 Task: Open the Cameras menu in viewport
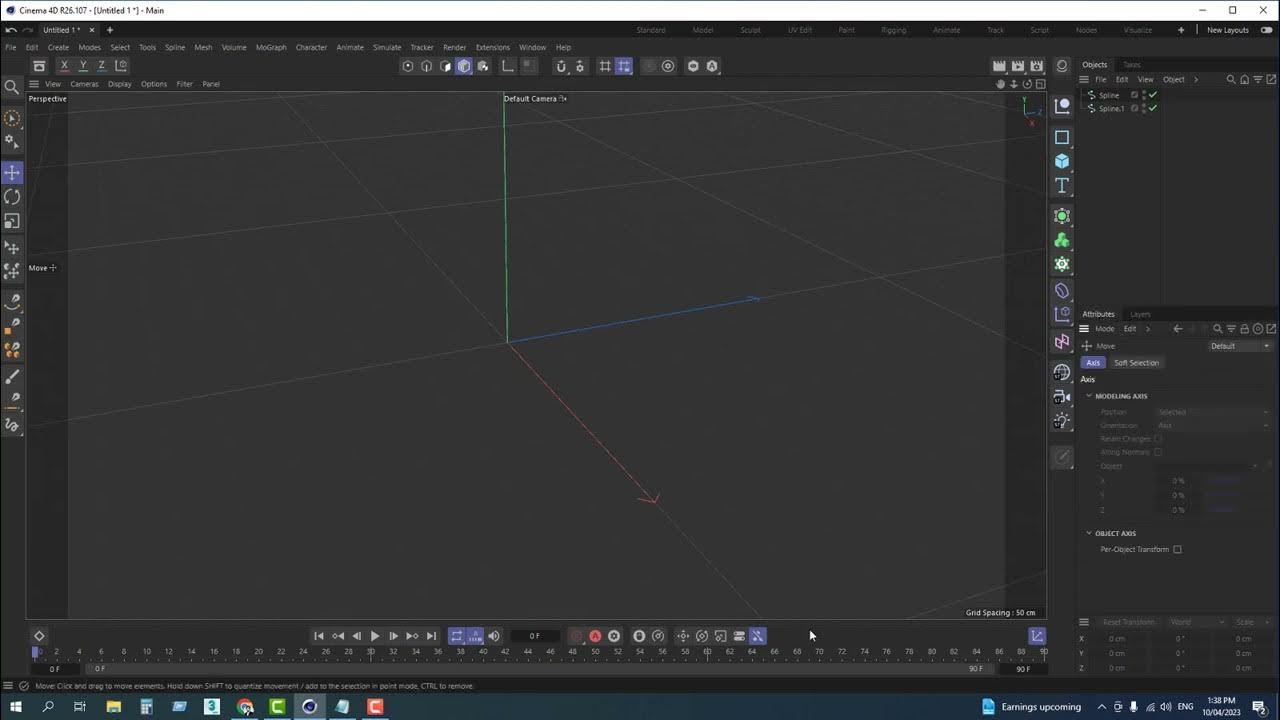[84, 84]
